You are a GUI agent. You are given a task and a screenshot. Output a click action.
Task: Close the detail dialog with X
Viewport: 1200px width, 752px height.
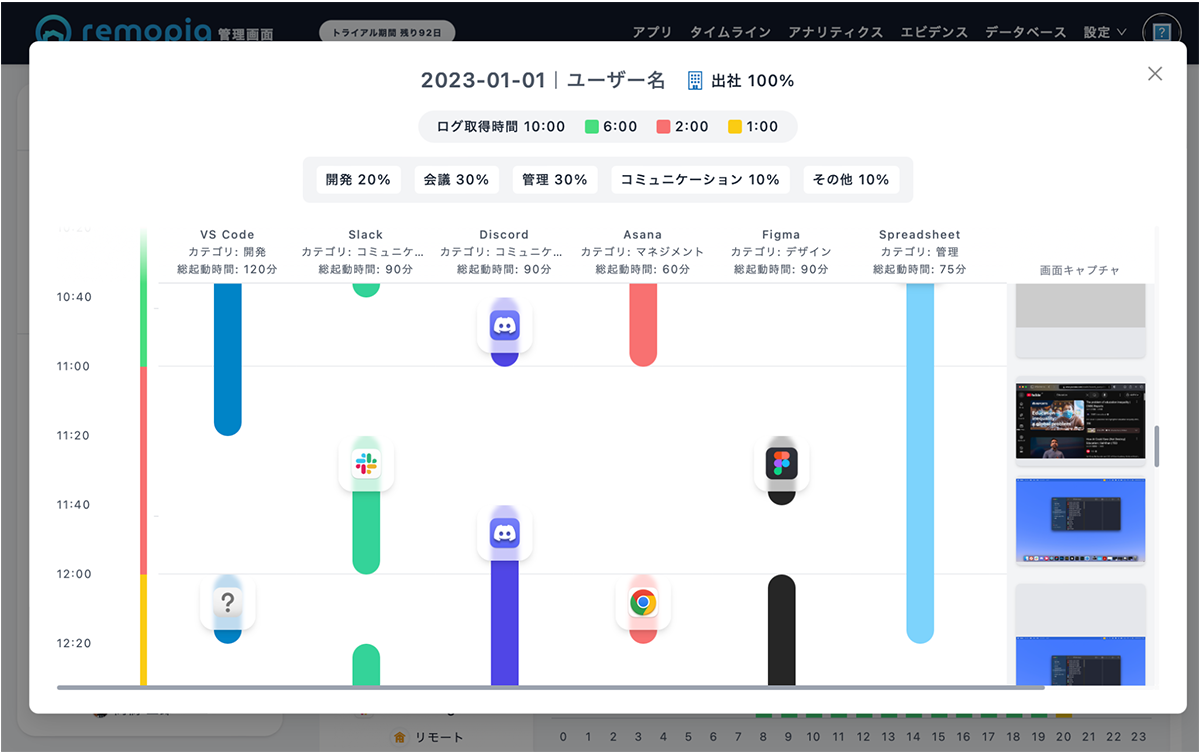point(1155,73)
